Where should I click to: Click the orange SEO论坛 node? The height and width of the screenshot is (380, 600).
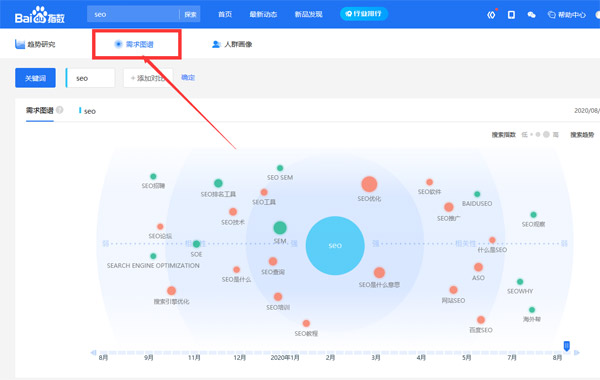coord(160,227)
